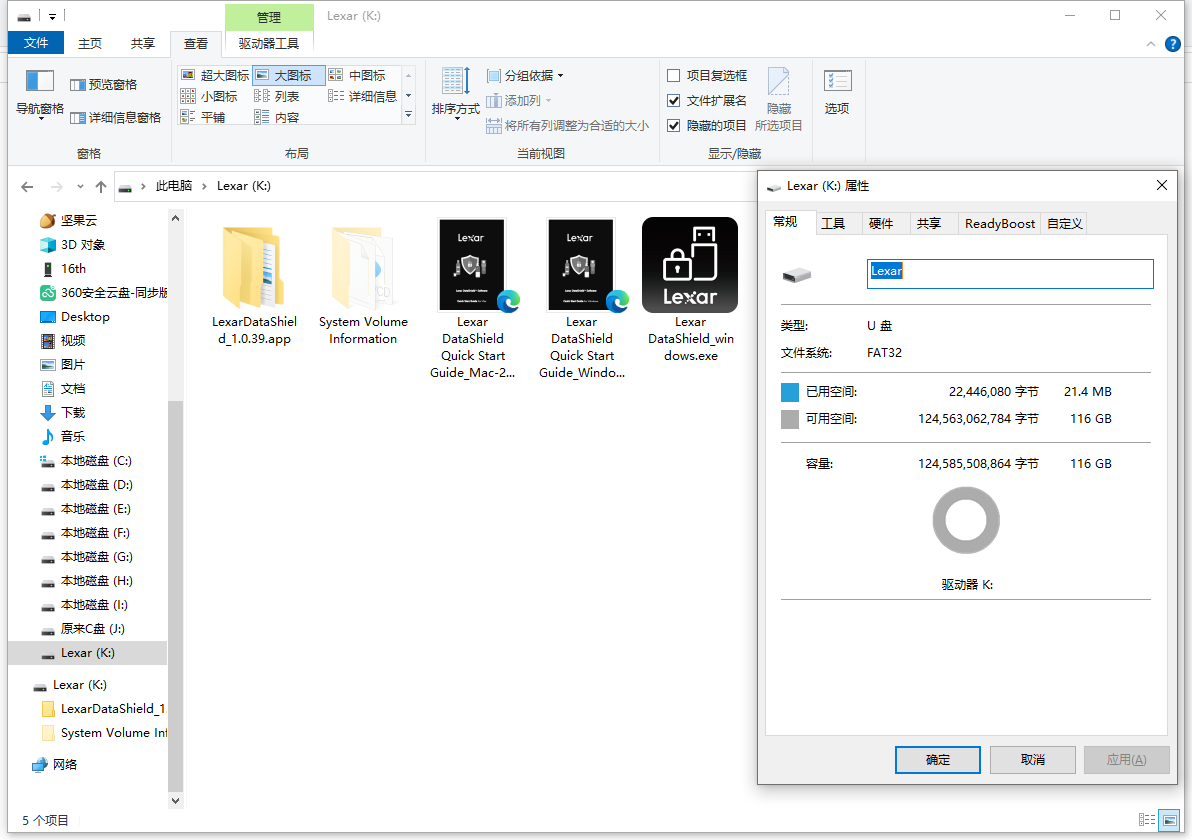This screenshot has height=840, width=1192.
Task: Open the Customize (自定义) tab in properties dialog
Action: tap(1064, 223)
